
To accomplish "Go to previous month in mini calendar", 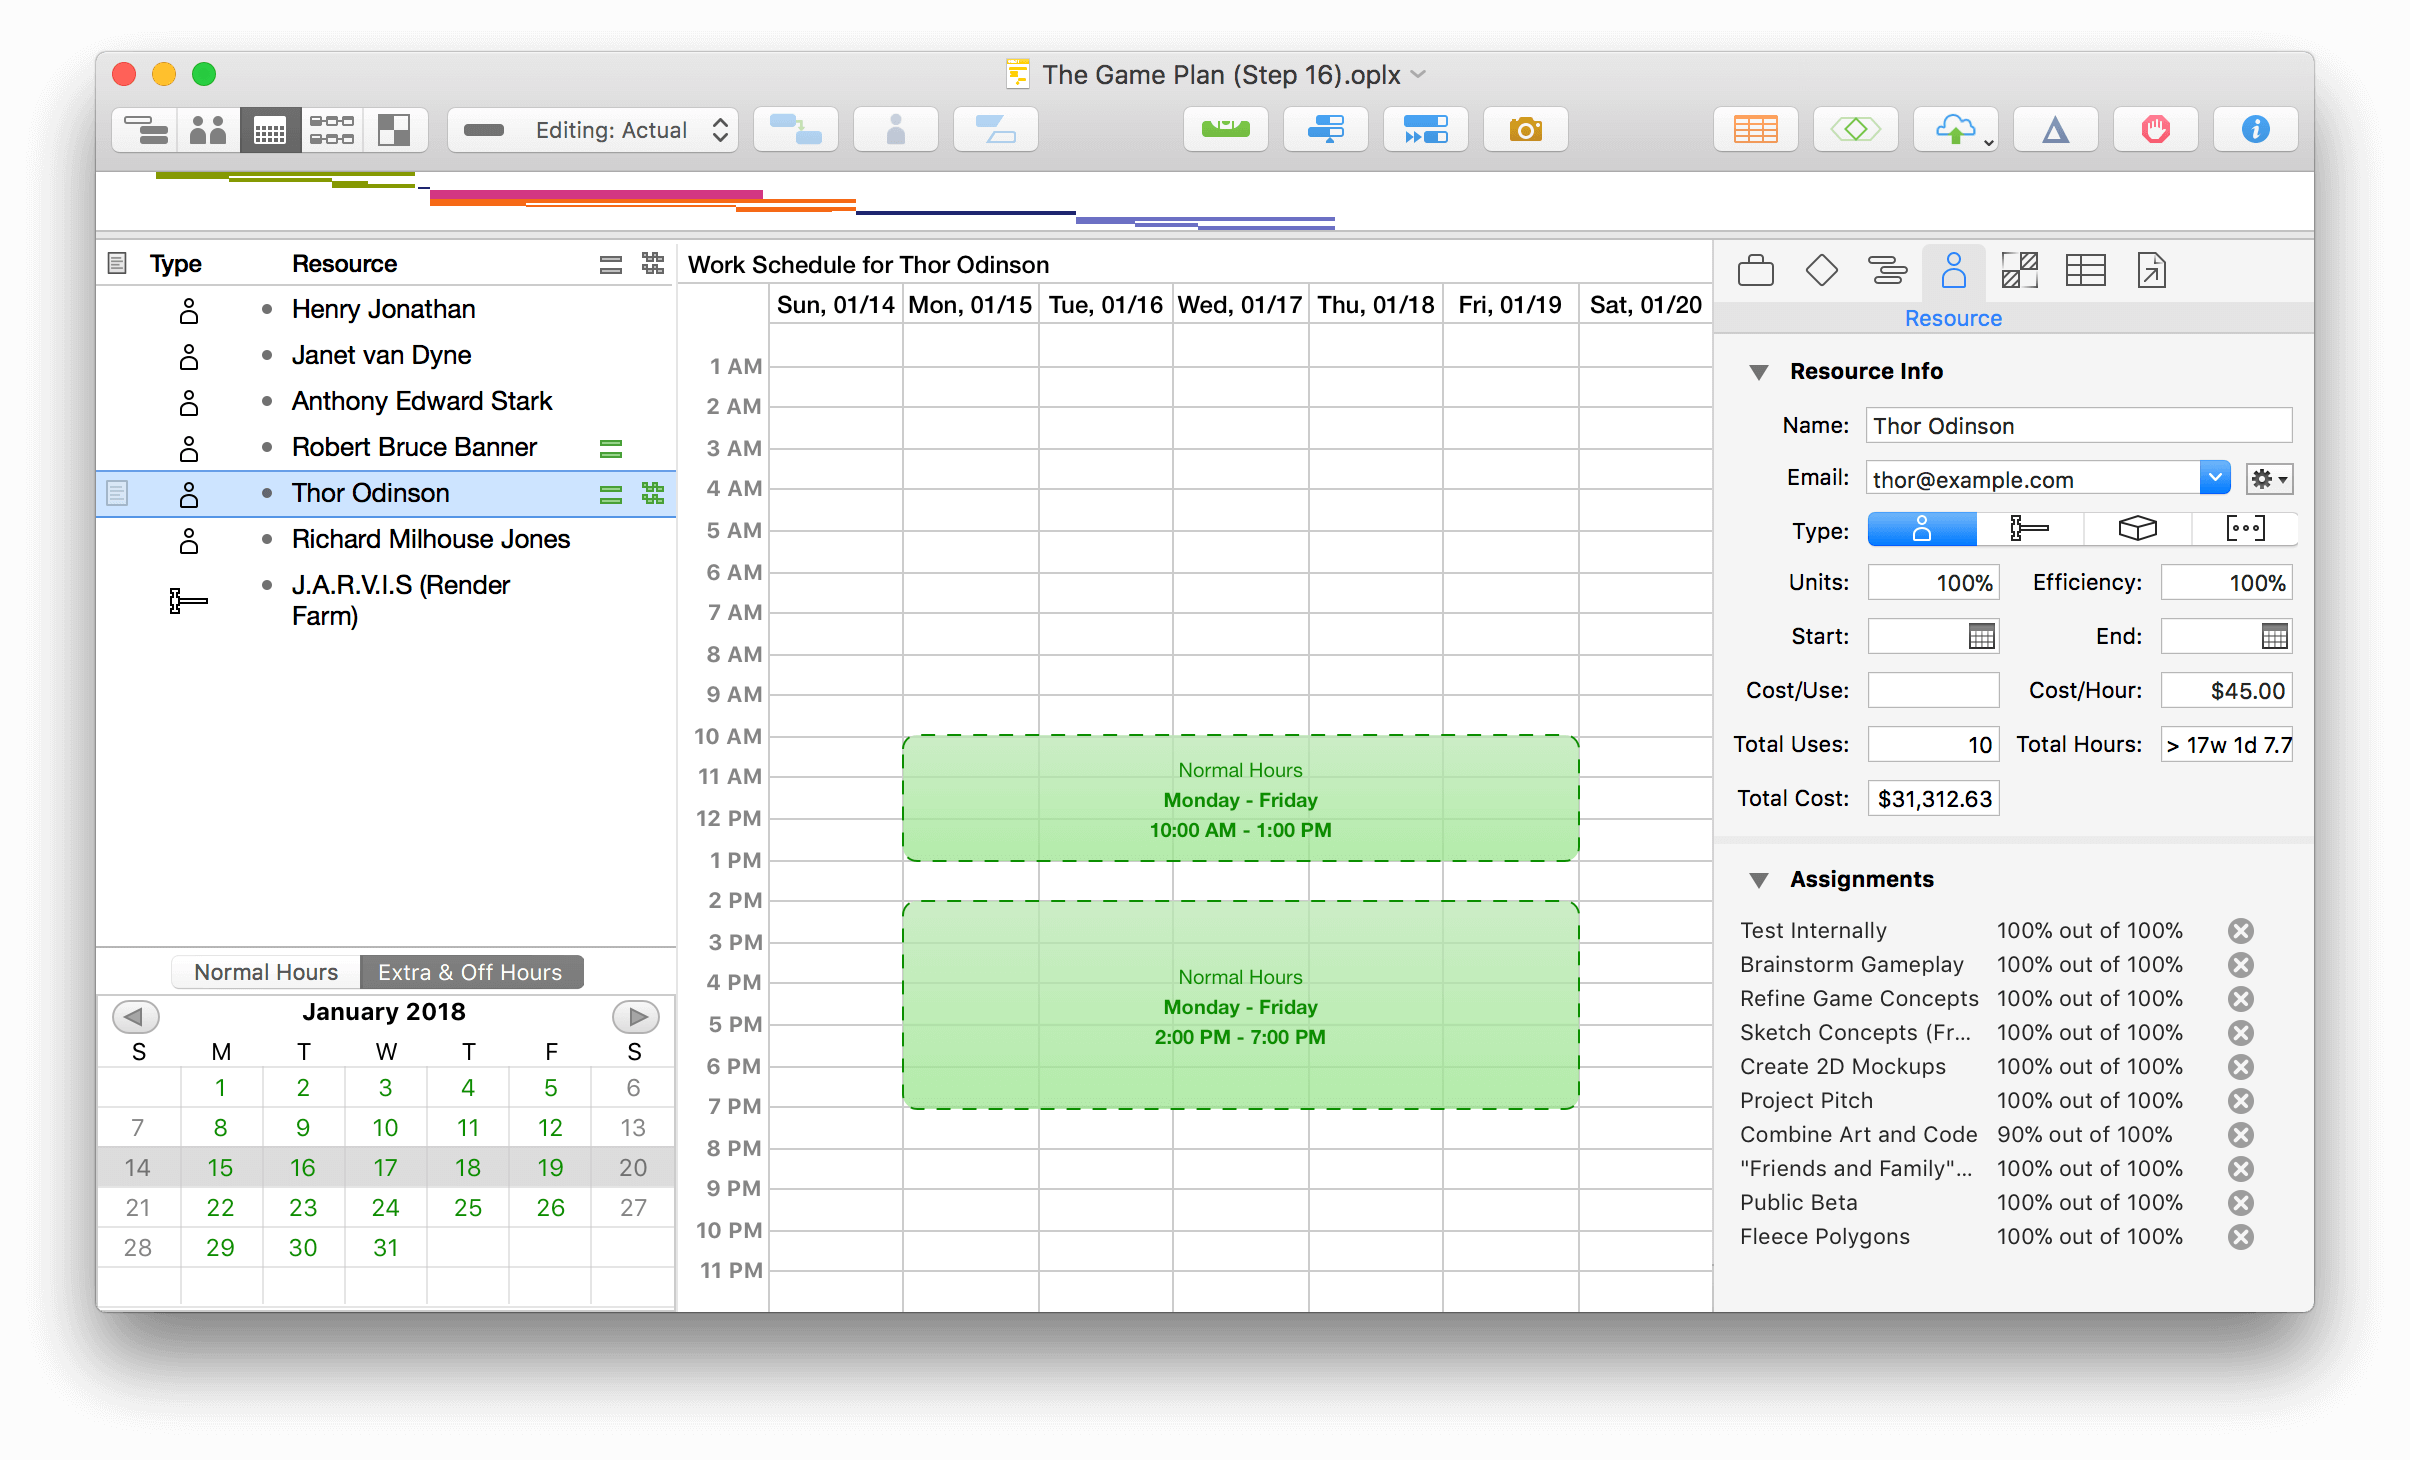I will click(135, 1016).
